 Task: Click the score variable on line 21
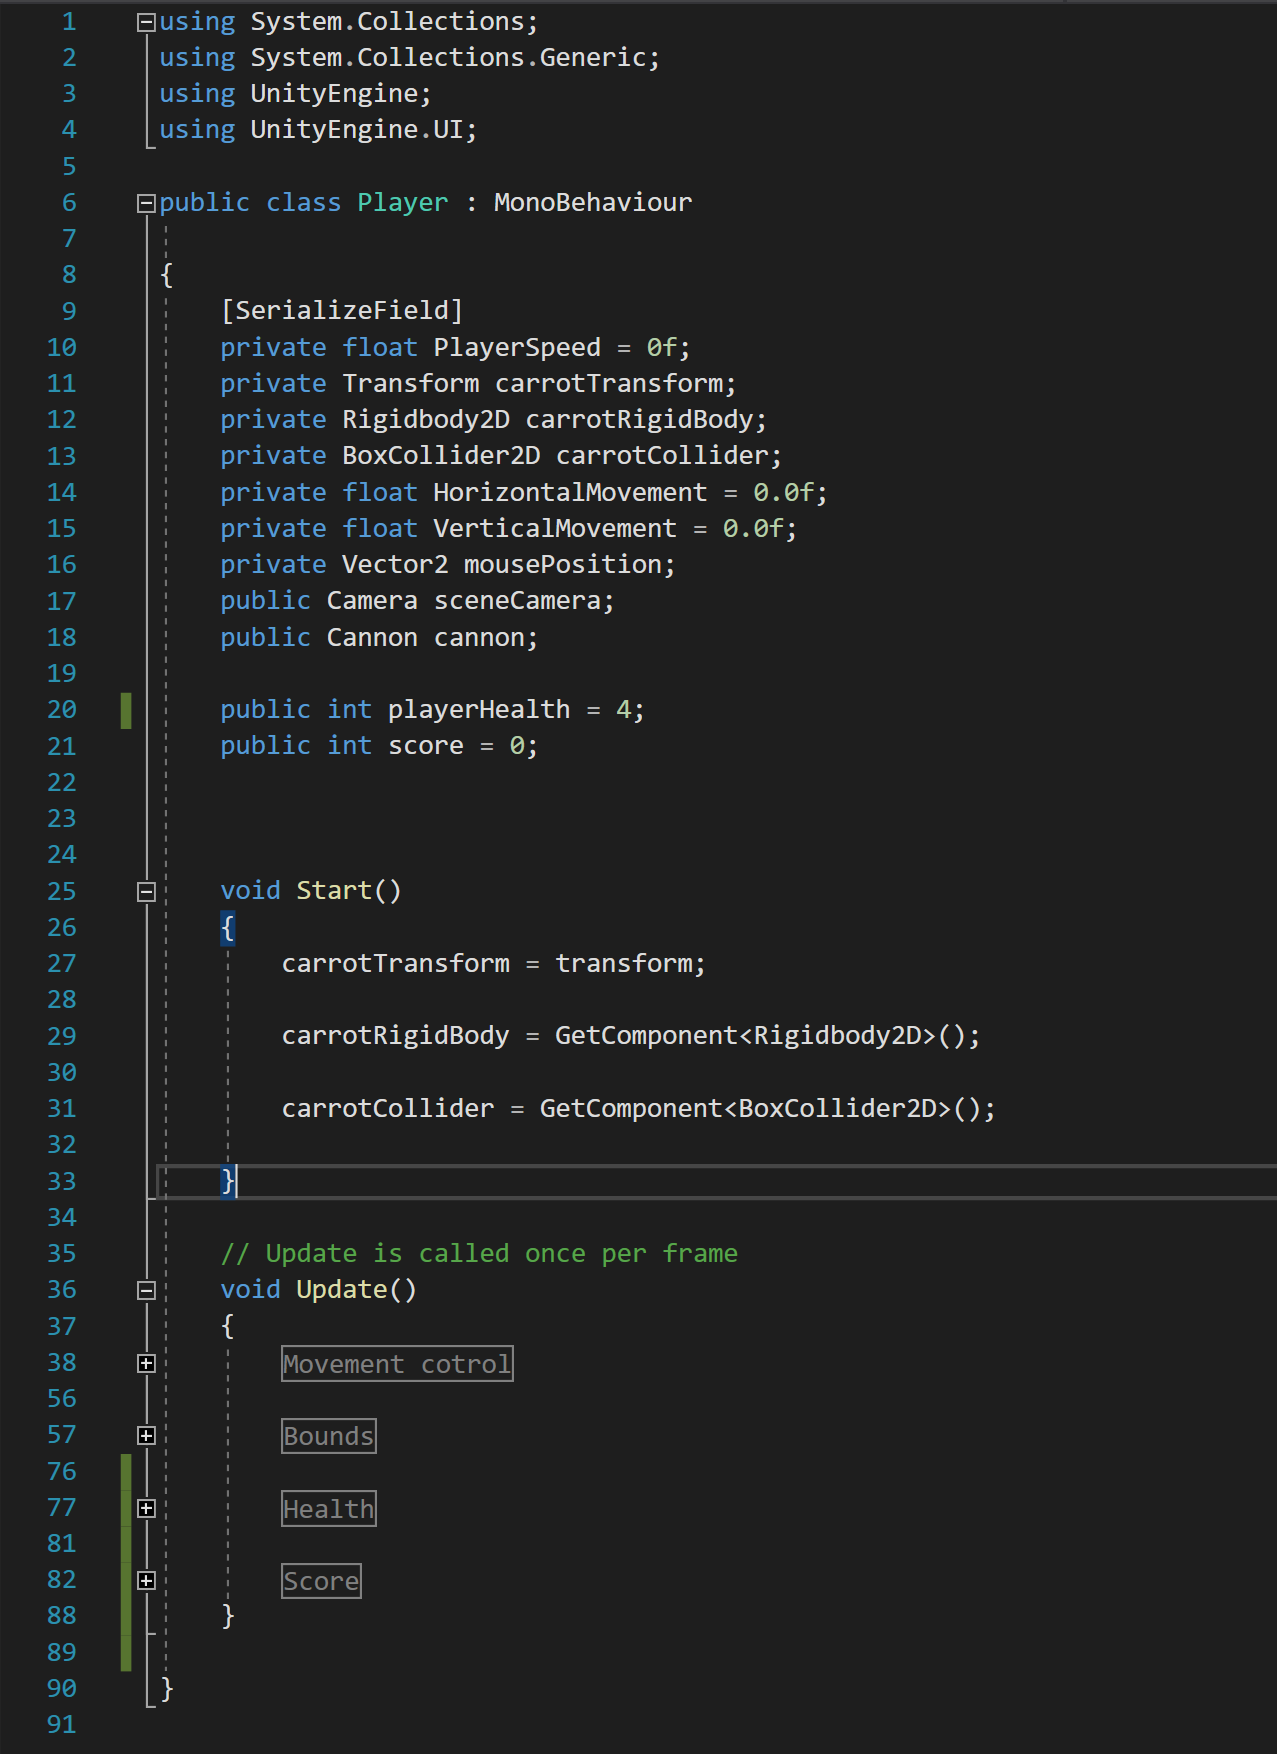coord(426,746)
